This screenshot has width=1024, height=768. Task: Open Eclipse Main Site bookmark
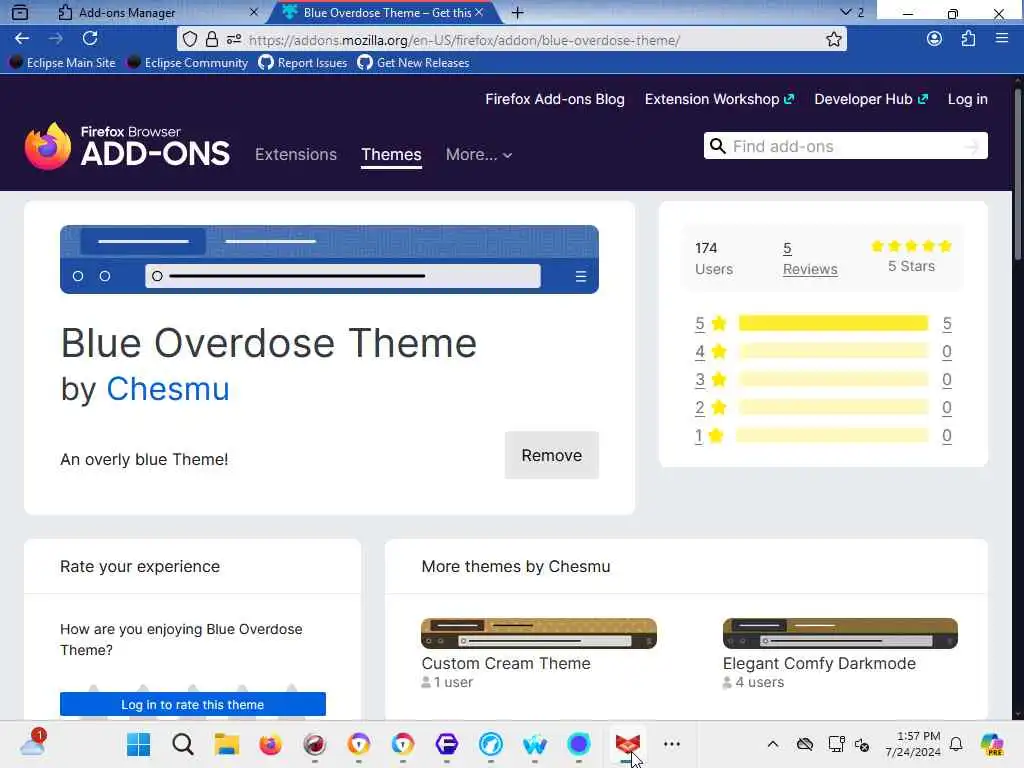tap(63, 63)
